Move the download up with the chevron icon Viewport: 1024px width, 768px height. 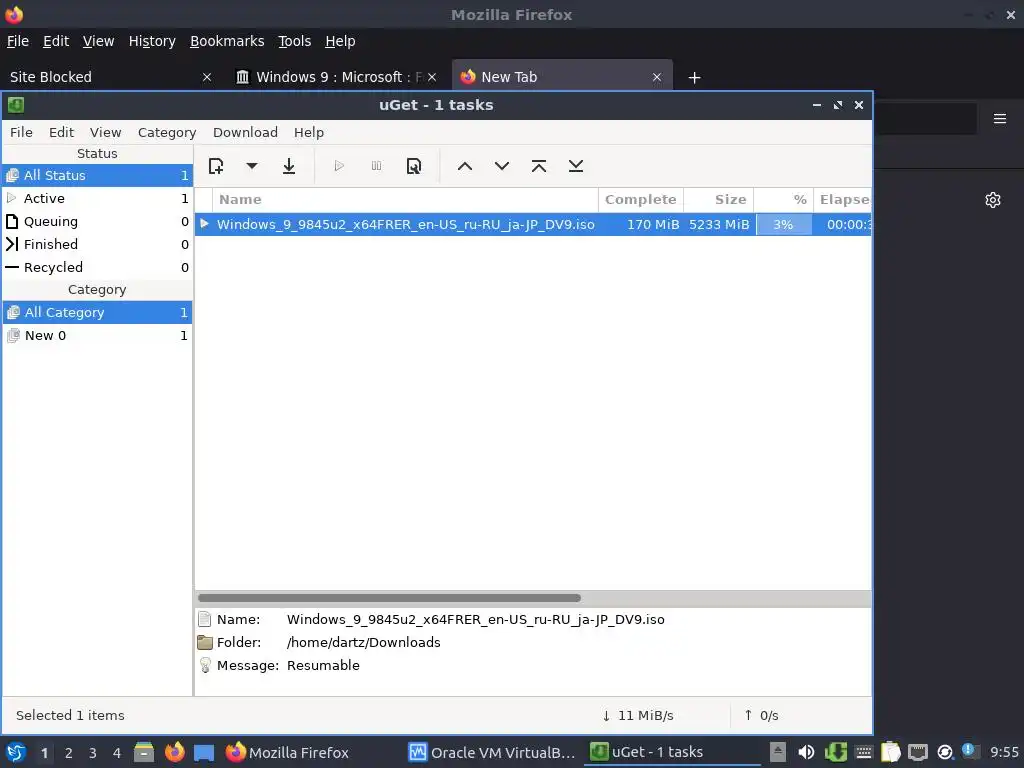coord(464,166)
